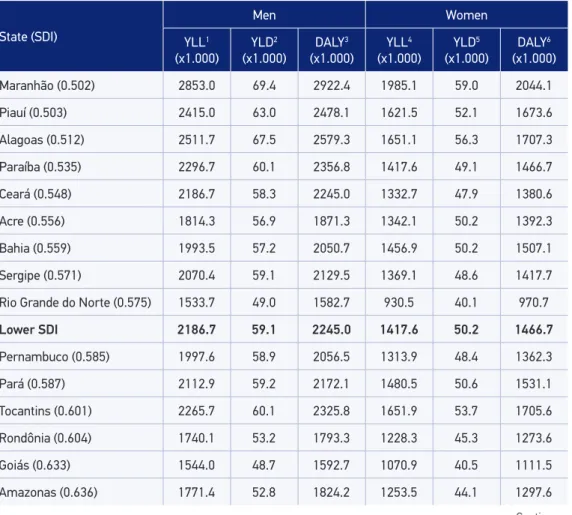This screenshot has width=572, height=515.
Task: Click Lower SDI women YLD value 50.2
Action: 466,330
